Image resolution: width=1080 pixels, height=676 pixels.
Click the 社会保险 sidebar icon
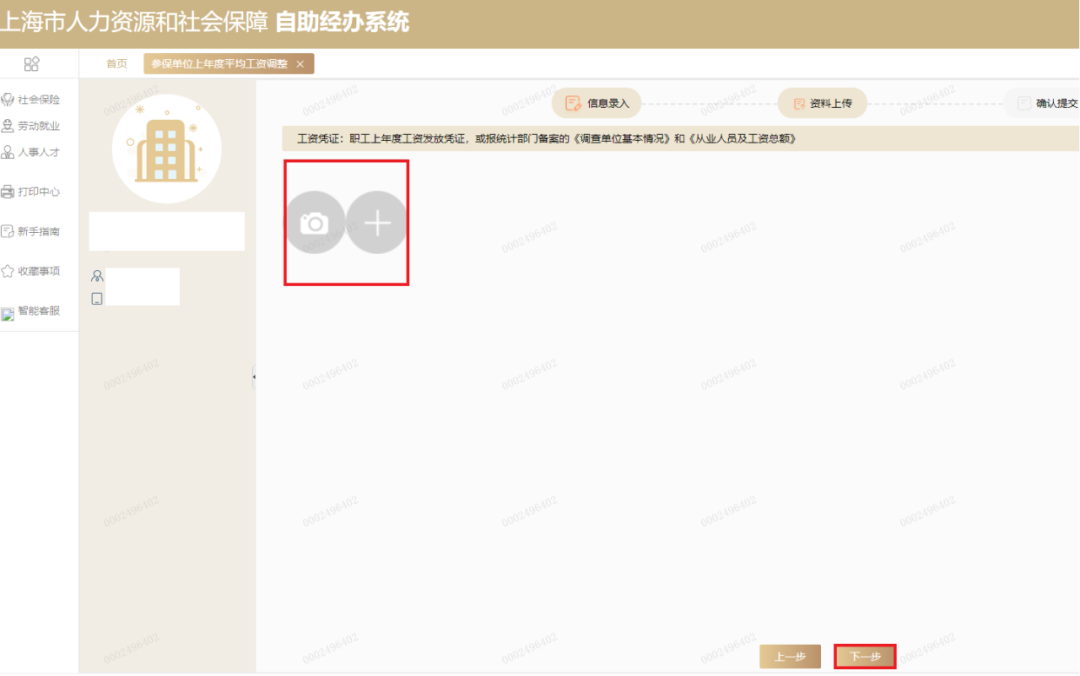tap(8, 100)
